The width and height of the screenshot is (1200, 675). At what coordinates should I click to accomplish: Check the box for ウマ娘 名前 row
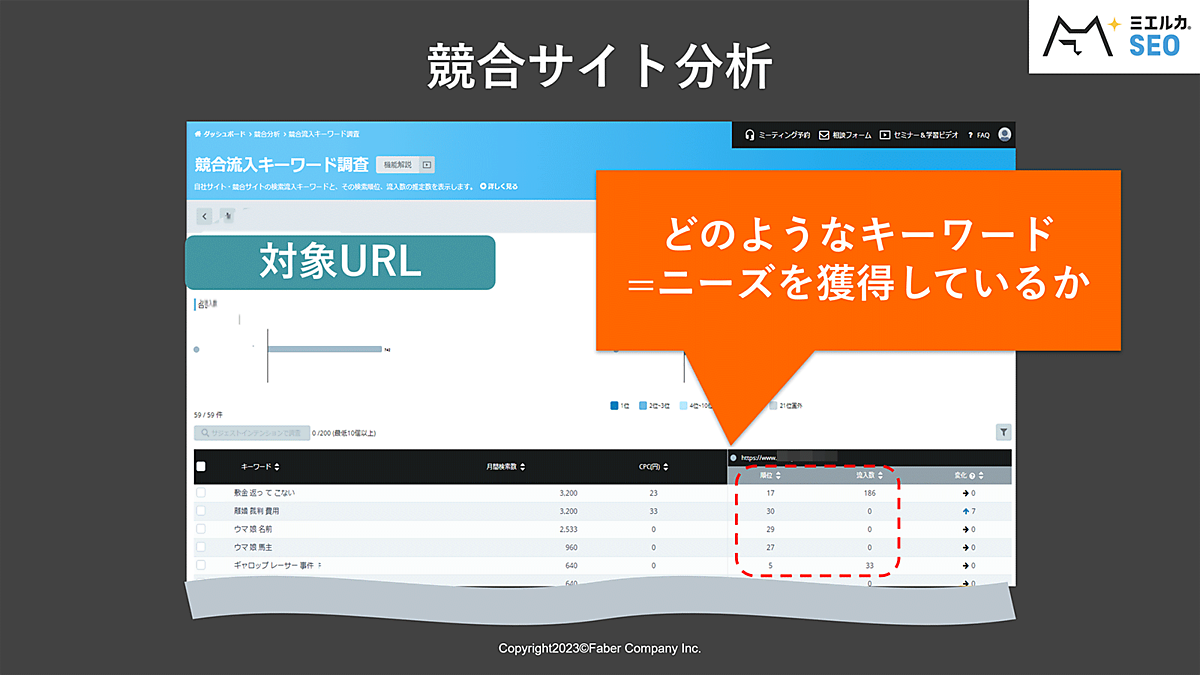pyautogui.click(x=201, y=529)
